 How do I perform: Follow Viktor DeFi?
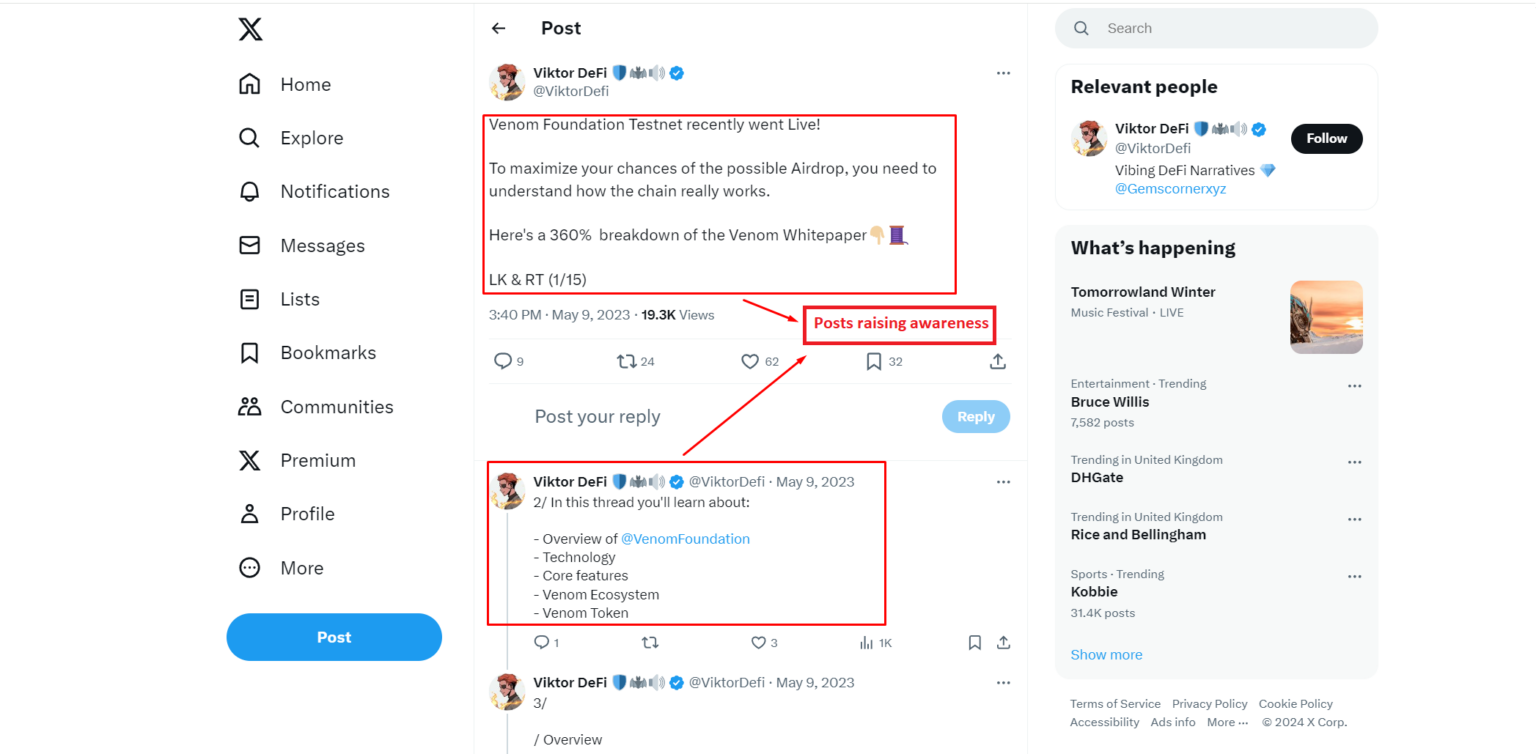coord(1326,139)
